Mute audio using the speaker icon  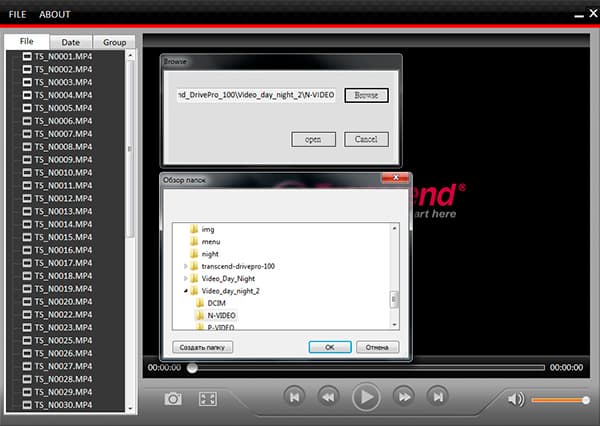516,399
